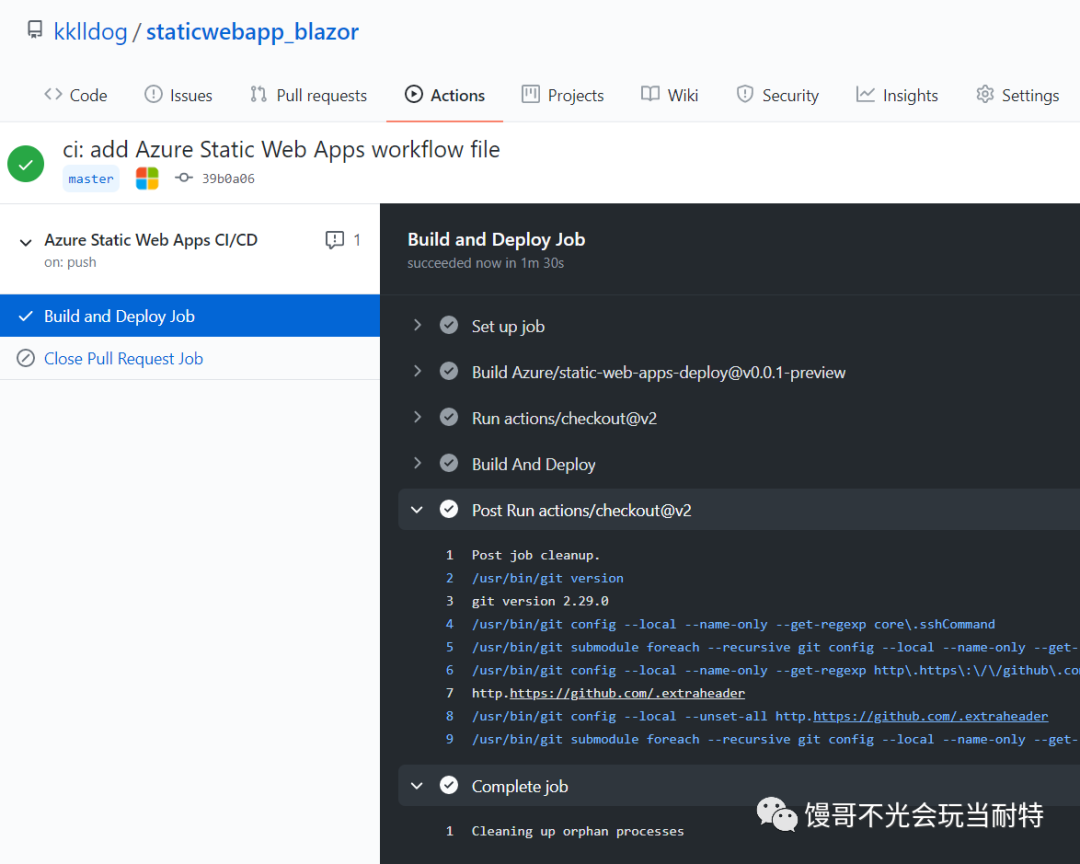The image size is (1080, 864).
Task: Select the Actions tab
Action: point(445,95)
